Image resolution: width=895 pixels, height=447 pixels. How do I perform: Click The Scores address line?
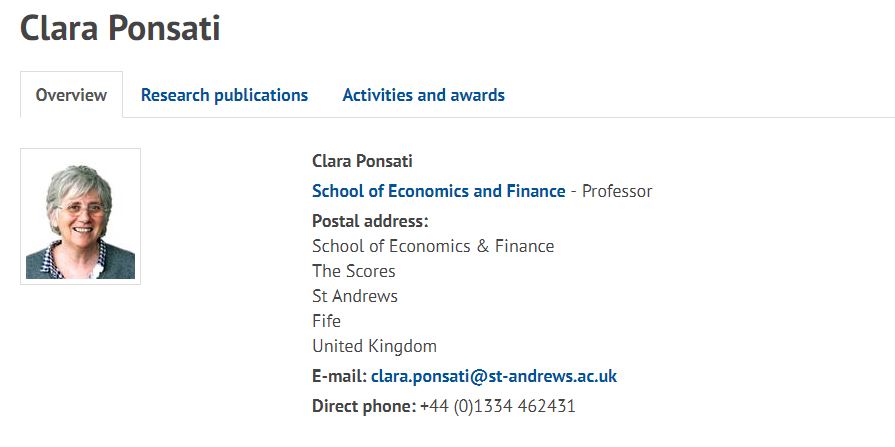point(354,271)
